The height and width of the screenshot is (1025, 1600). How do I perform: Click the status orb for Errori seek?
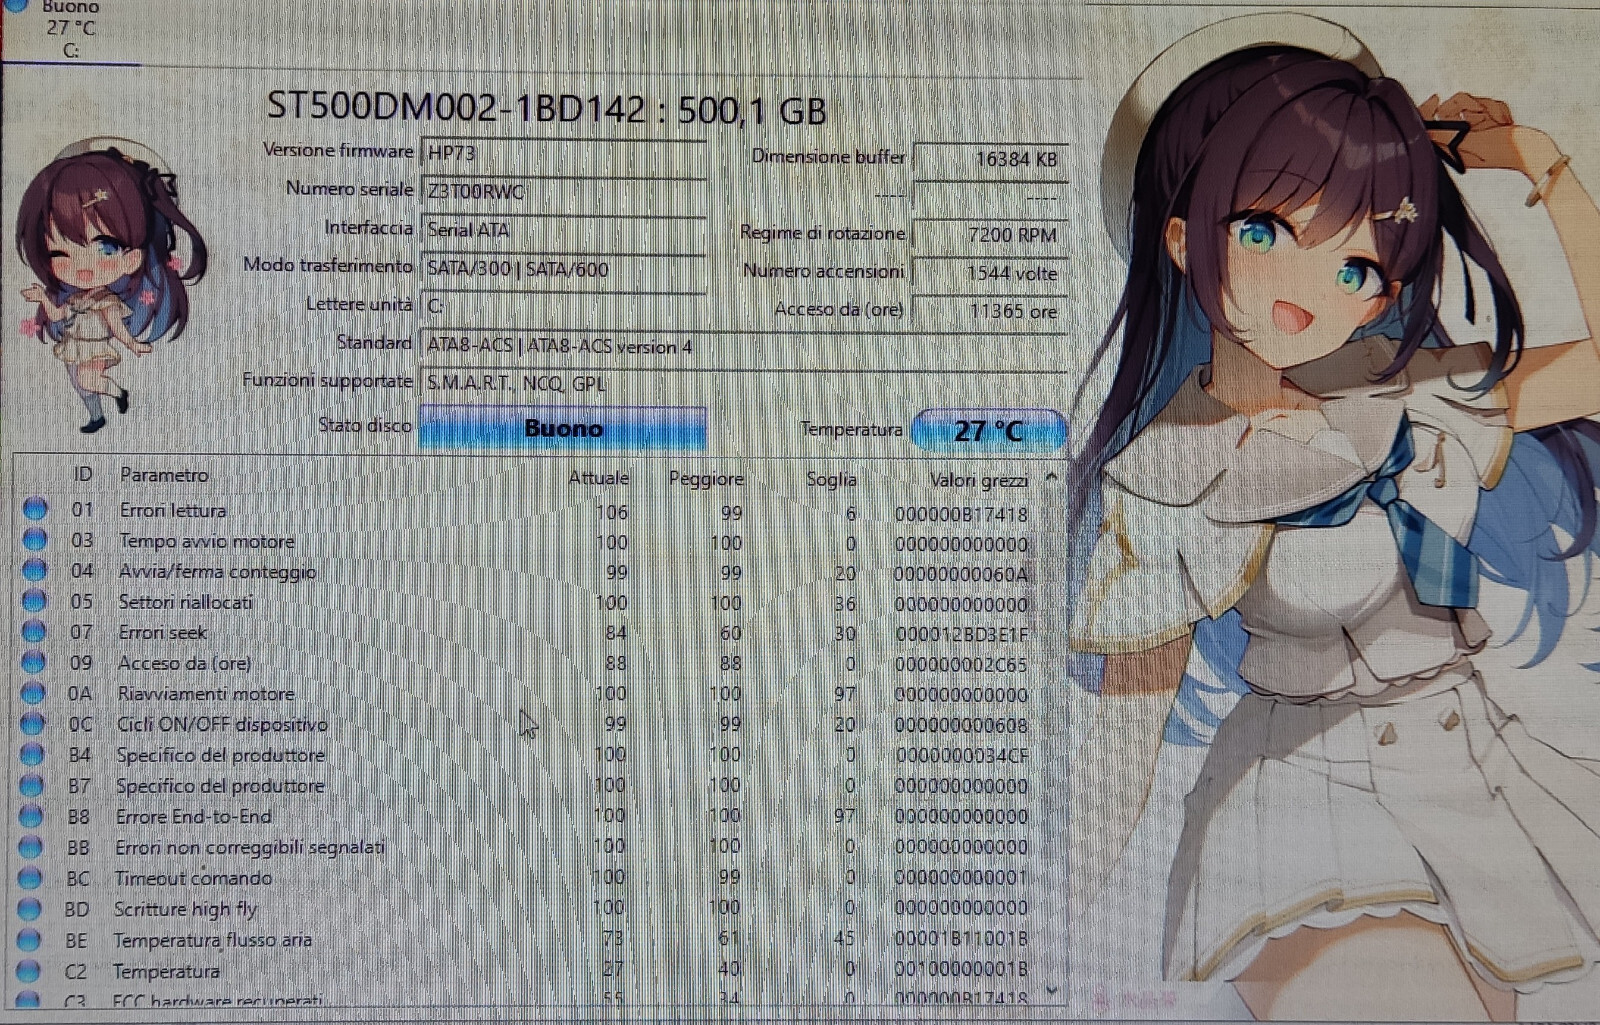pos(34,632)
